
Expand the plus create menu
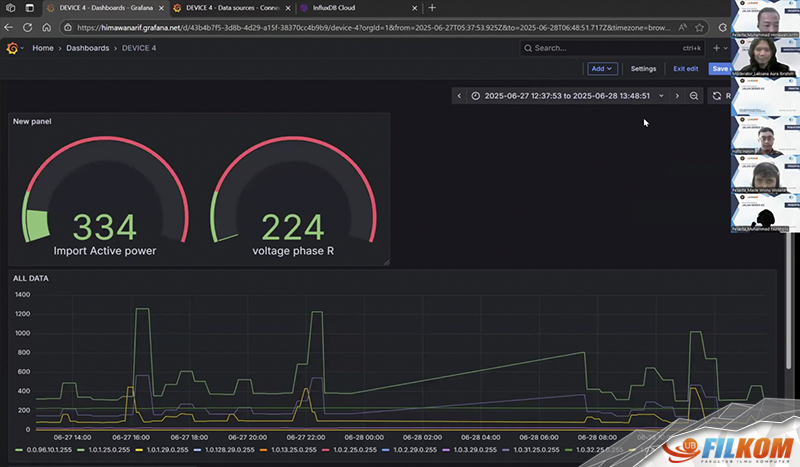tap(720, 48)
